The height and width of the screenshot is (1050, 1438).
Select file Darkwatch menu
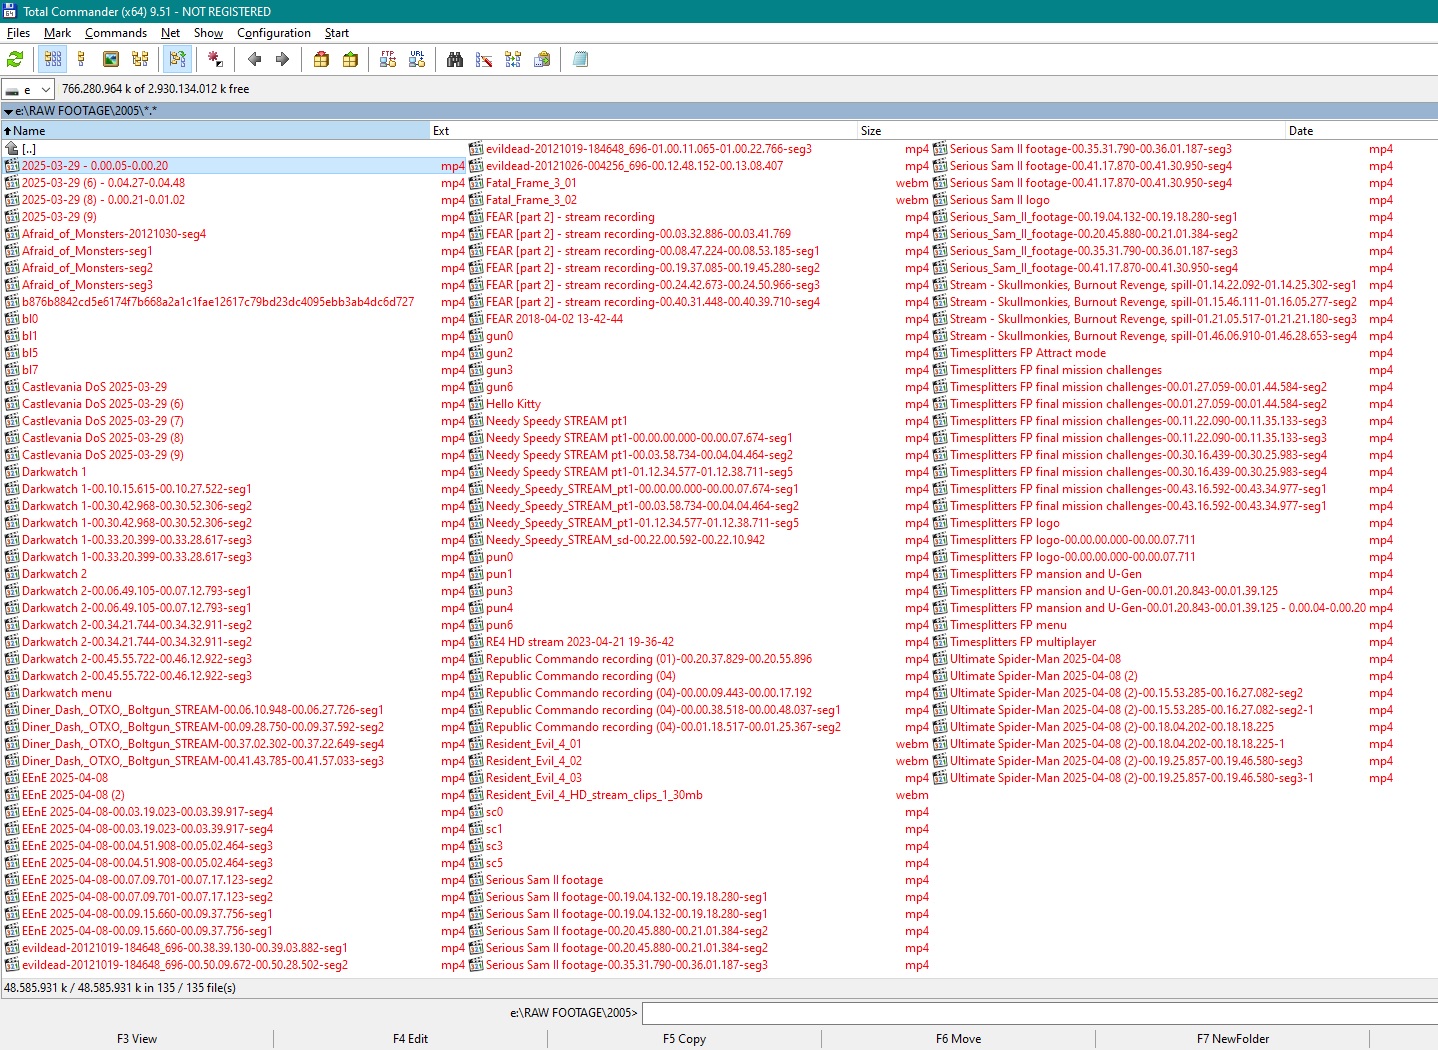pyautogui.click(x=67, y=693)
